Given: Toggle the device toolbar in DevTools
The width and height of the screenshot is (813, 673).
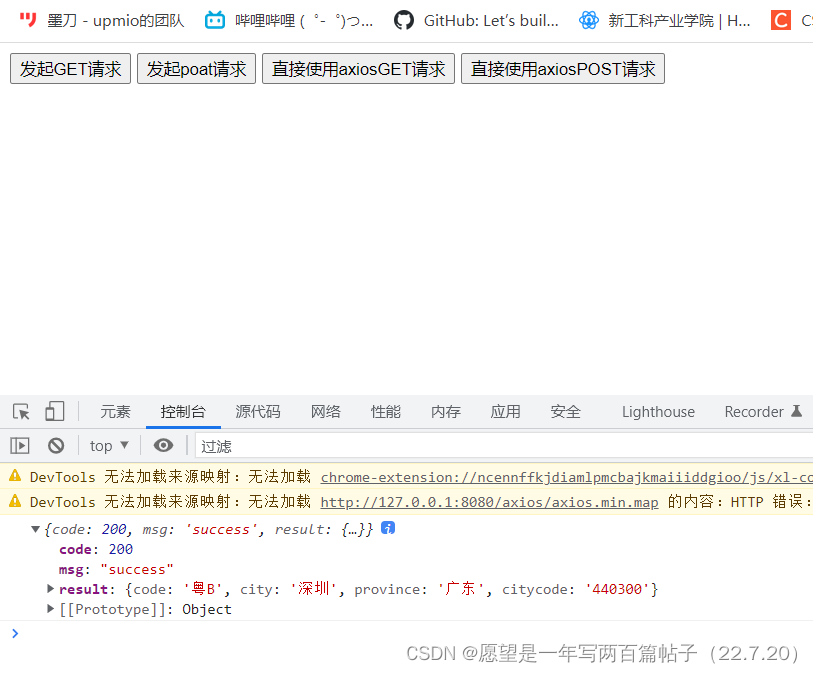Looking at the screenshot, I should point(54,411).
